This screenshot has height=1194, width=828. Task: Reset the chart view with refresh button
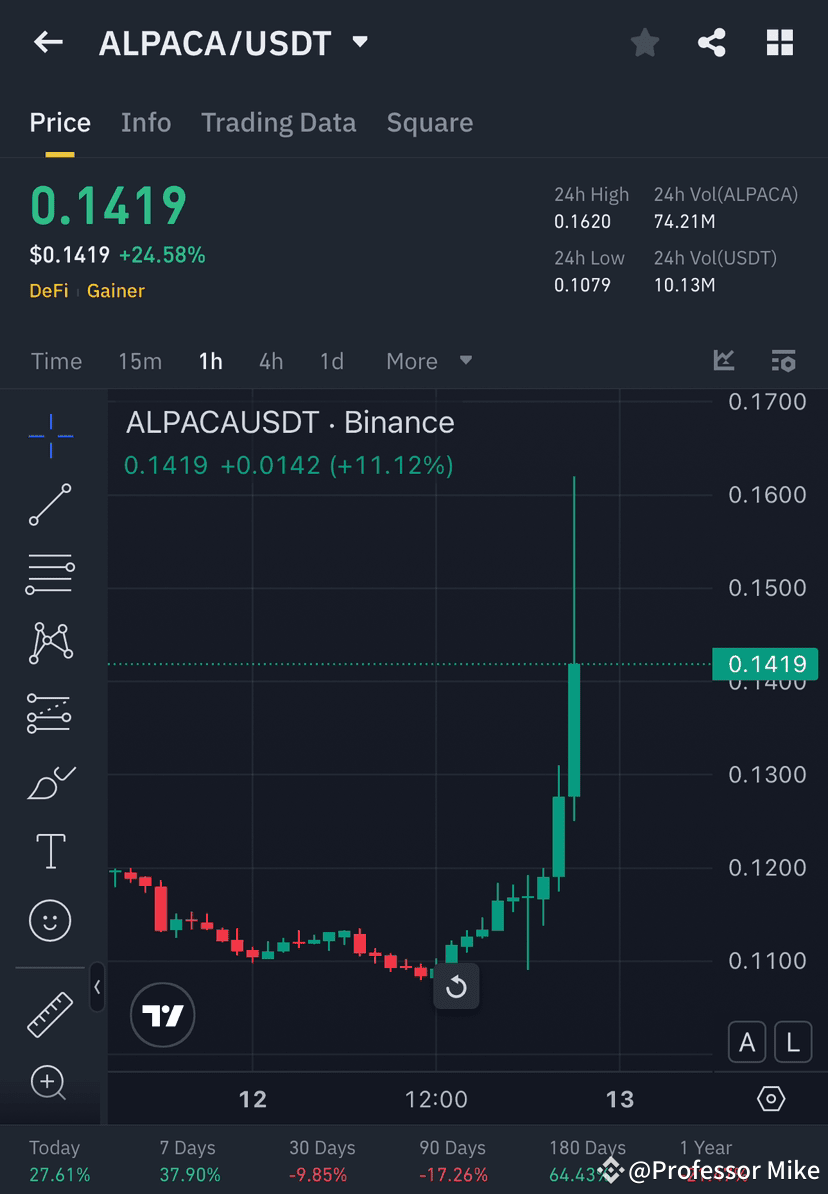pyautogui.click(x=457, y=987)
